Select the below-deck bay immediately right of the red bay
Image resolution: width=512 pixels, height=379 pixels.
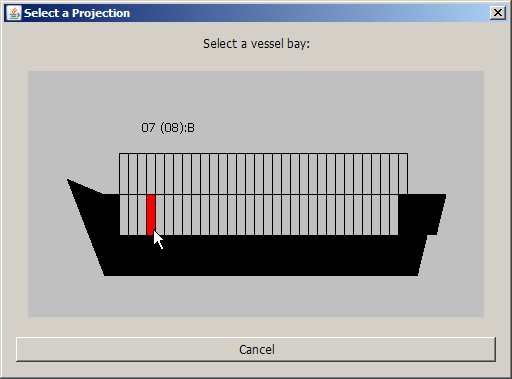pos(160,215)
